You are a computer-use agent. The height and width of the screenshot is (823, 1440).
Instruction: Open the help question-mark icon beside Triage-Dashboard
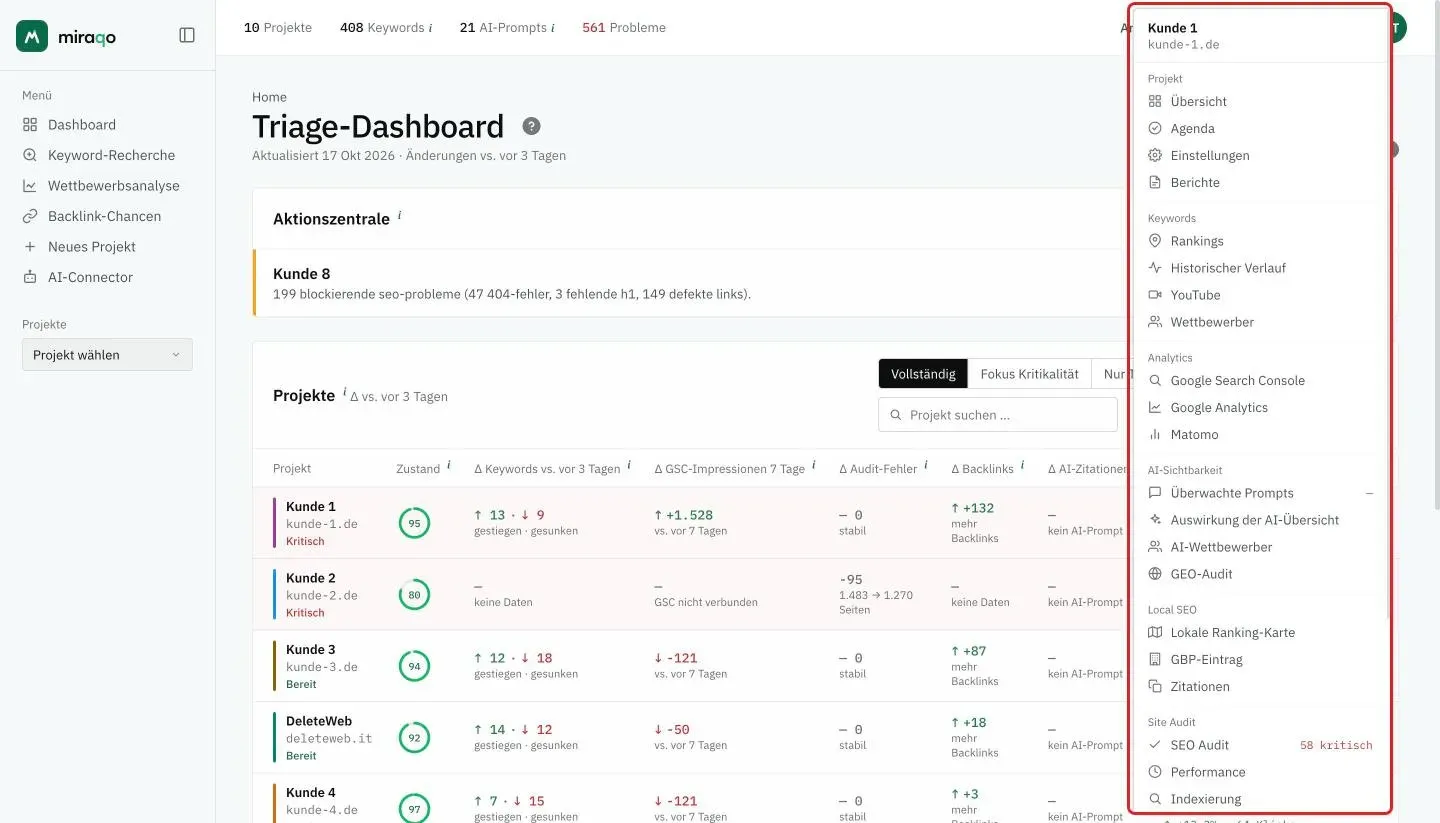(x=532, y=126)
